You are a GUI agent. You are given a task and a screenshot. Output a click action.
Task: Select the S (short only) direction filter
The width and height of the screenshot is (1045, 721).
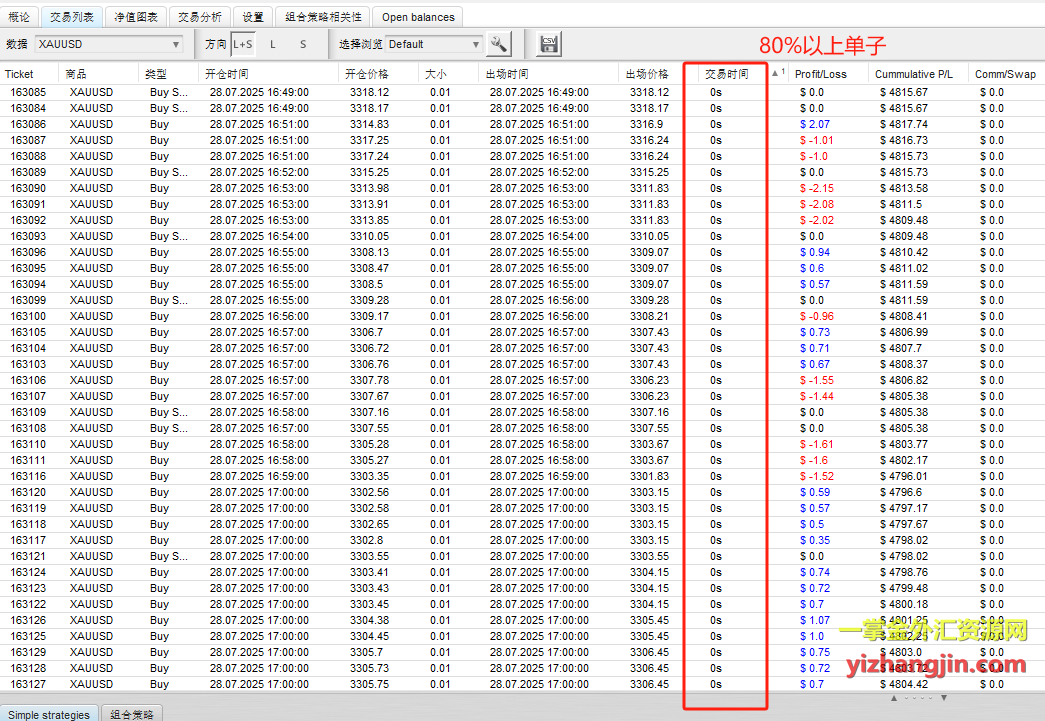(303, 44)
